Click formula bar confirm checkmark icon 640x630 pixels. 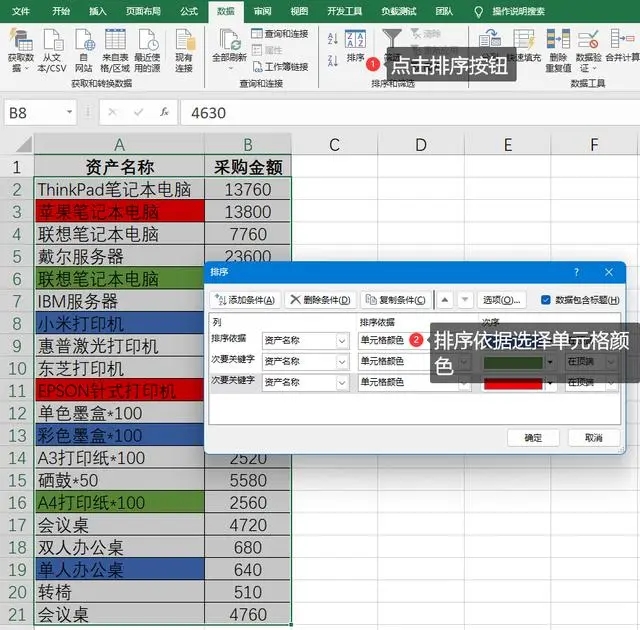click(139, 112)
